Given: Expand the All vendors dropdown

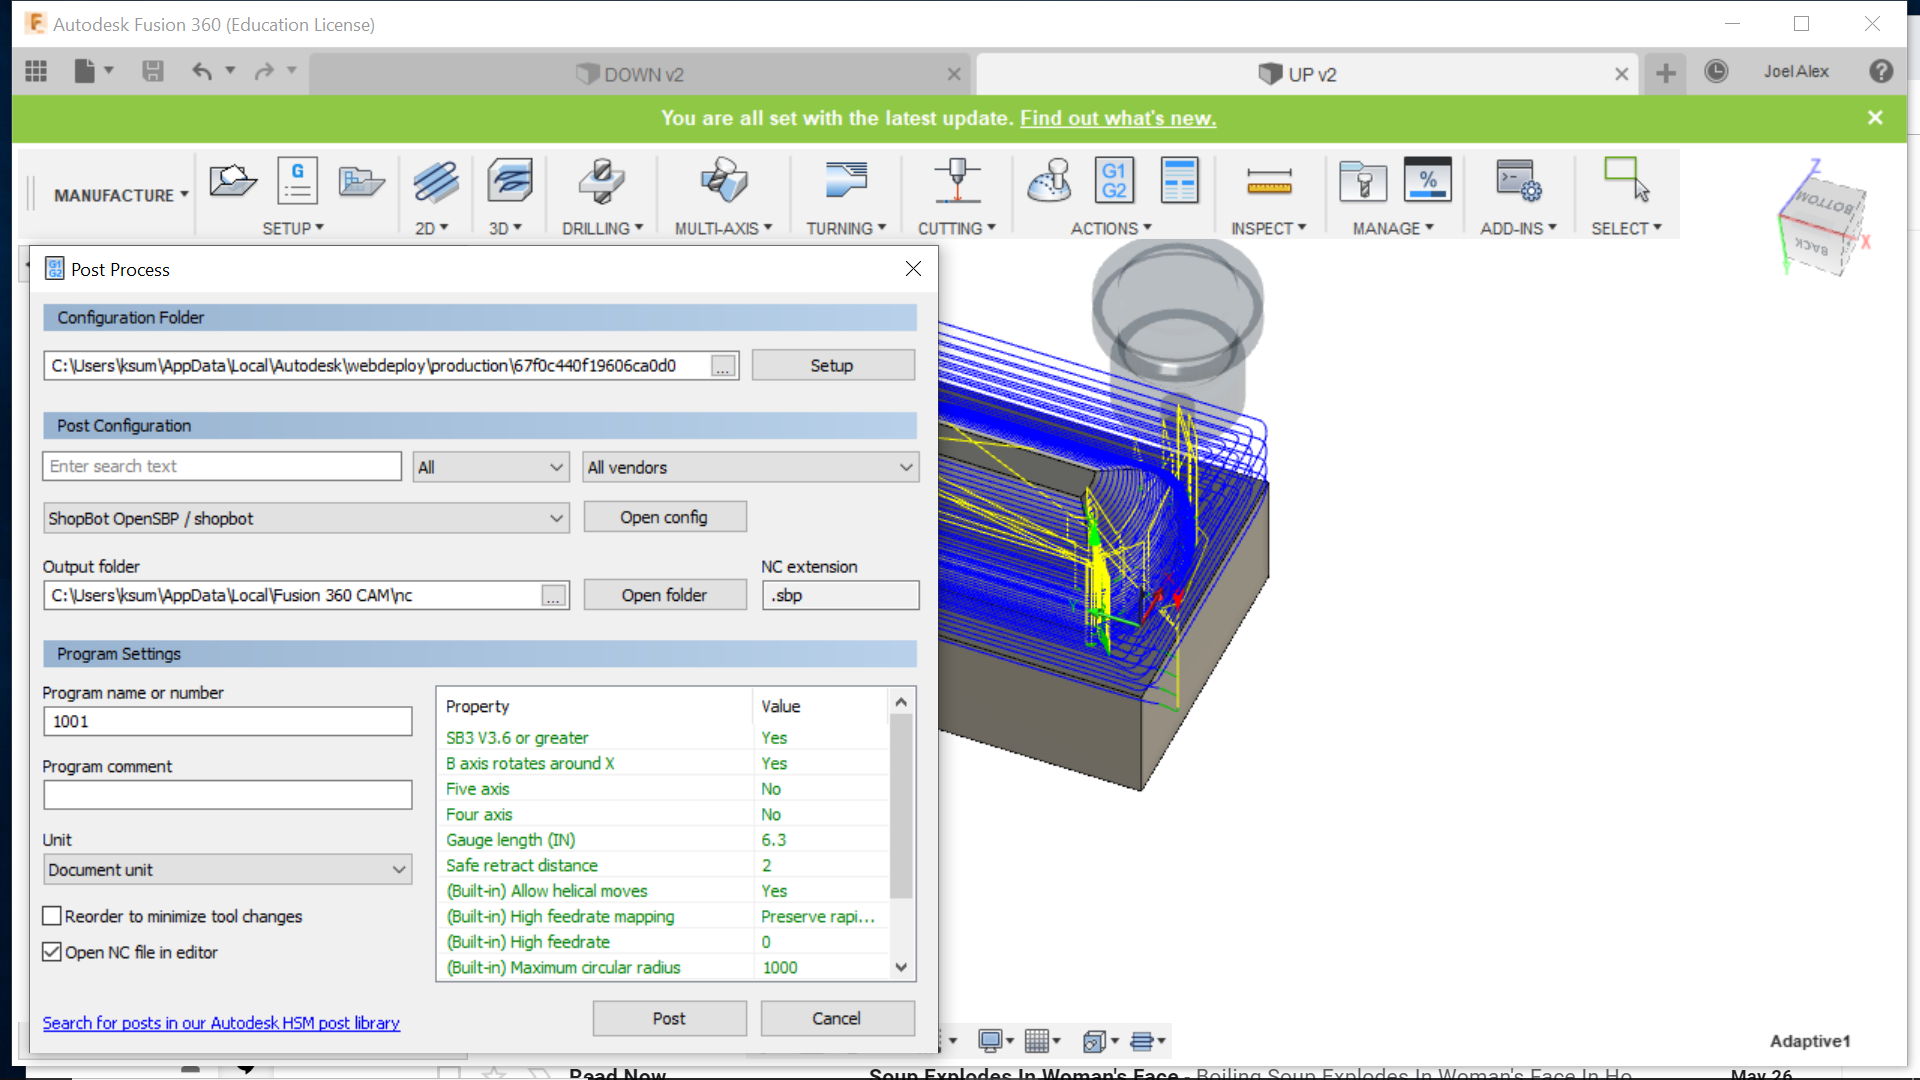Looking at the screenshot, I should click(x=750, y=467).
